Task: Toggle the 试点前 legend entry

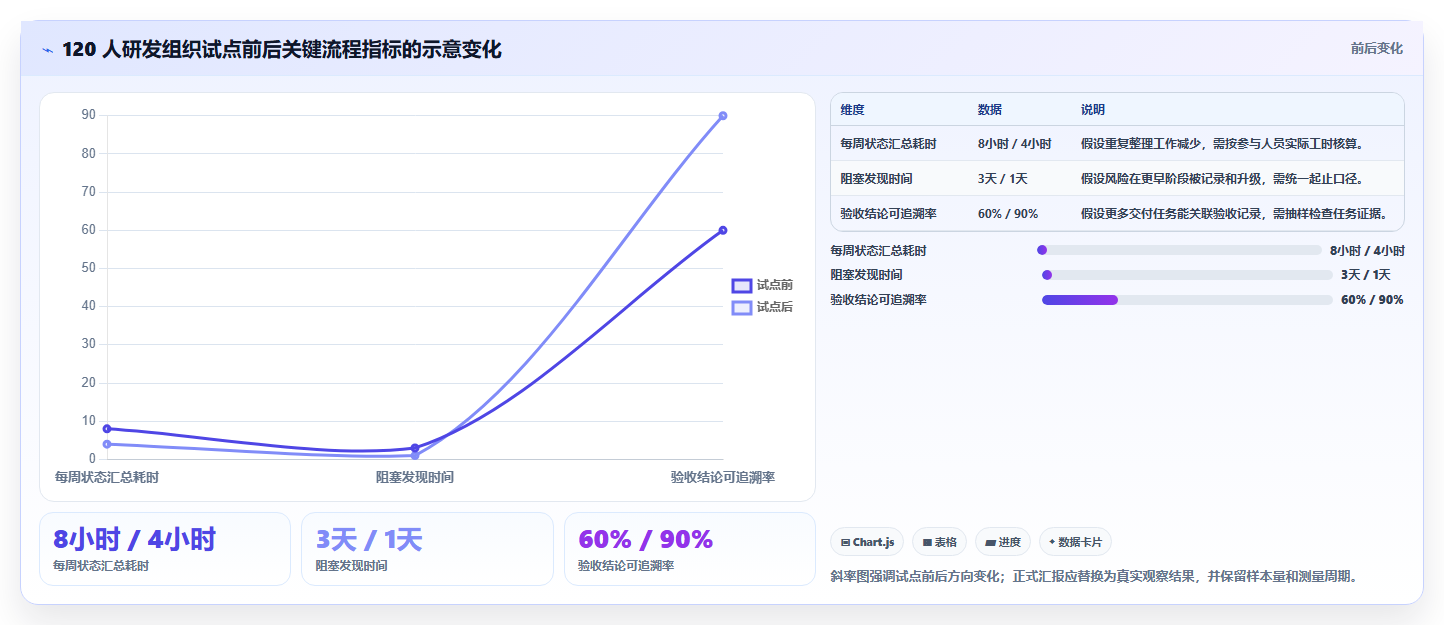Action: (x=762, y=285)
